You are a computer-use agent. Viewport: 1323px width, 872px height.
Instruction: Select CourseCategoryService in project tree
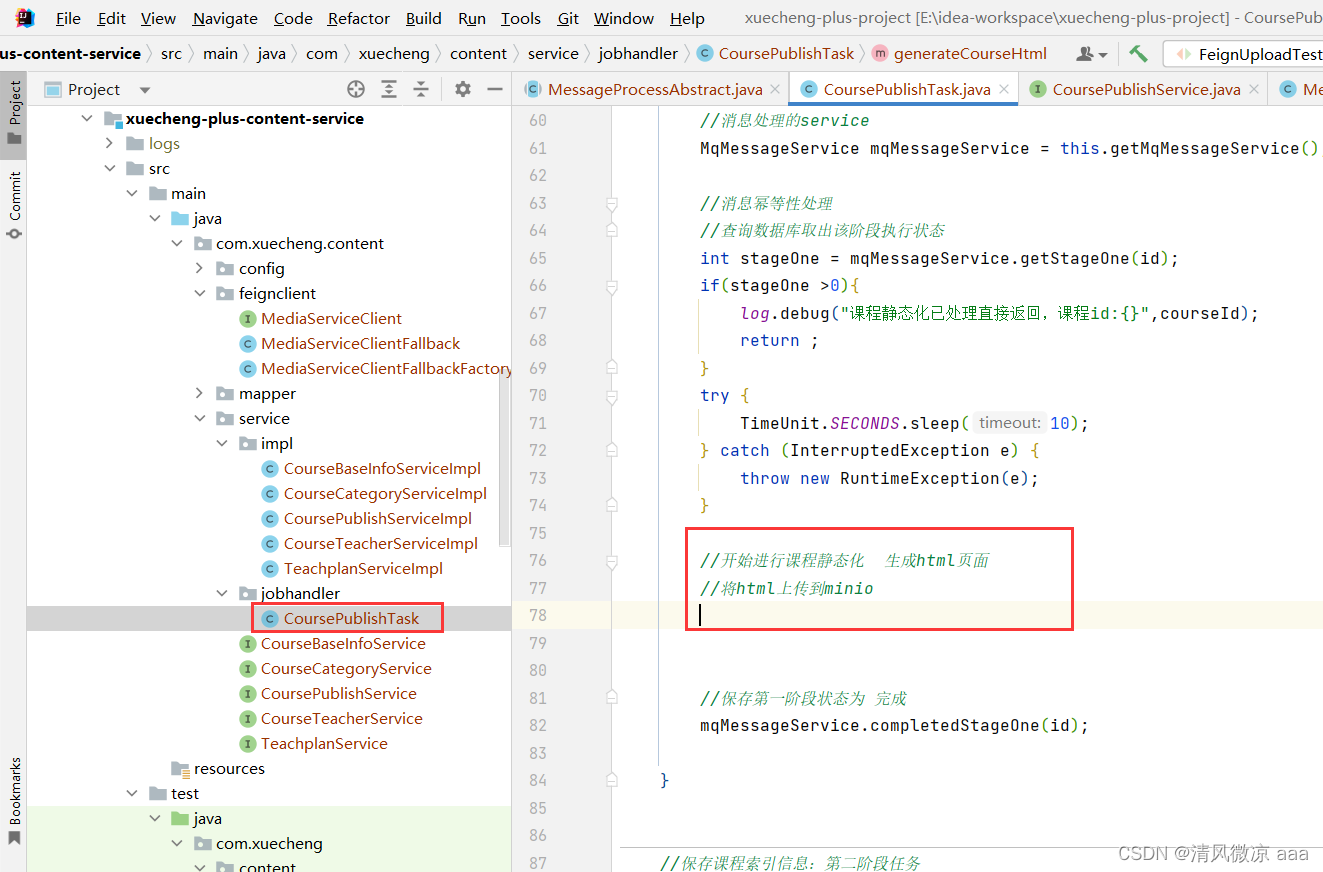[x=346, y=668]
